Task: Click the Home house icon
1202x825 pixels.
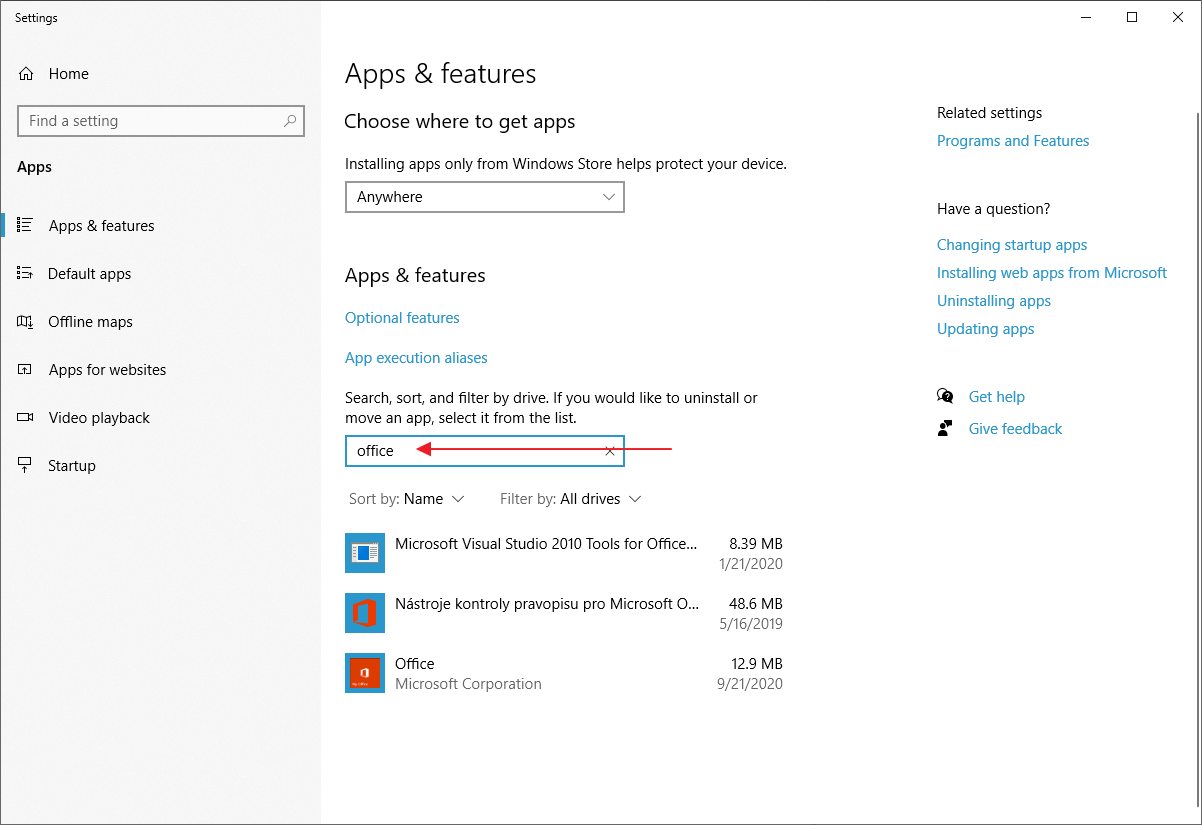Action: [26, 74]
